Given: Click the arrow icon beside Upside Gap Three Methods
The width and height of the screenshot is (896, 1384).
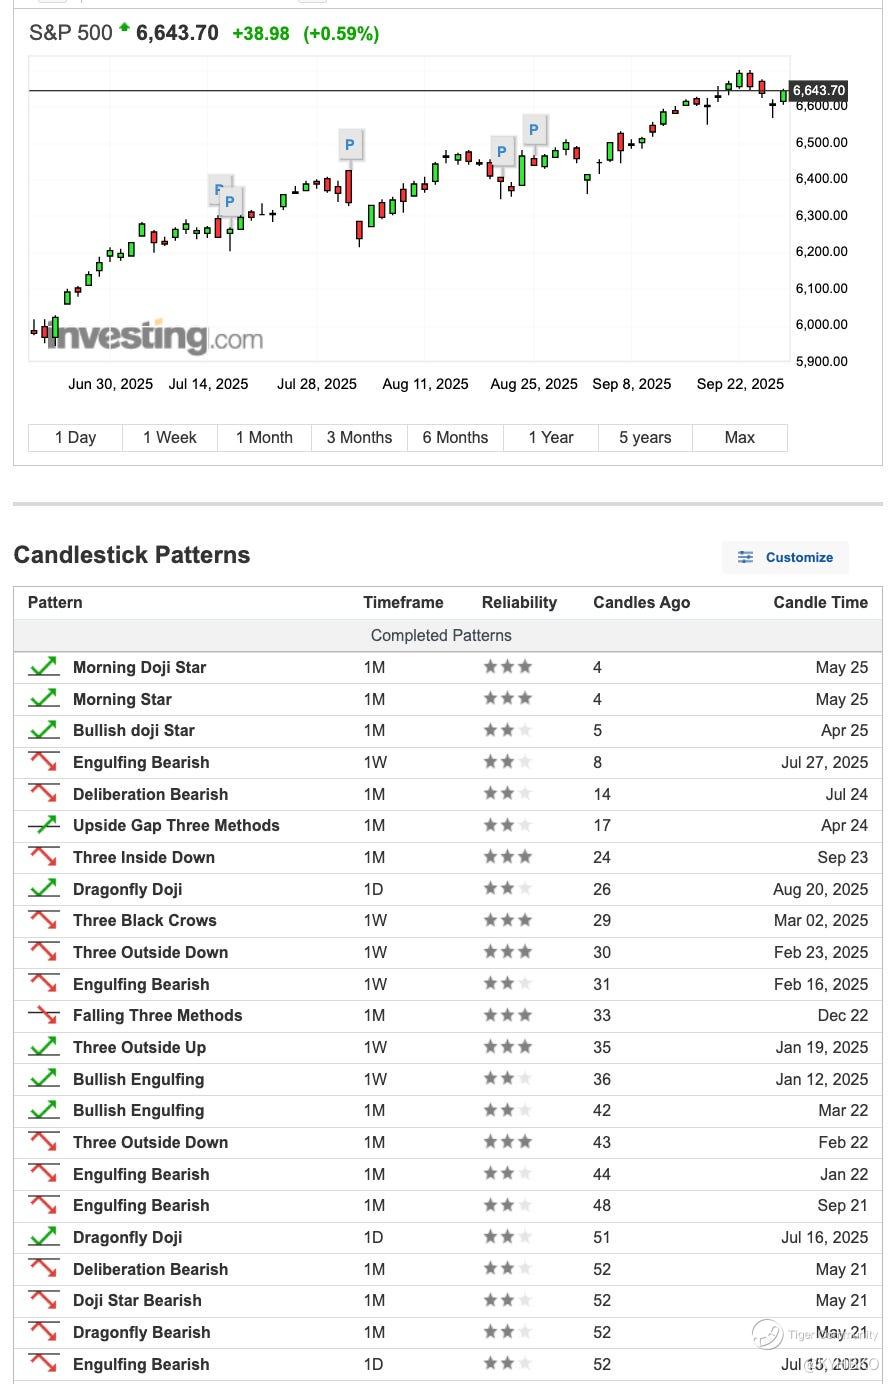Looking at the screenshot, I should click(x=43, y=825).
